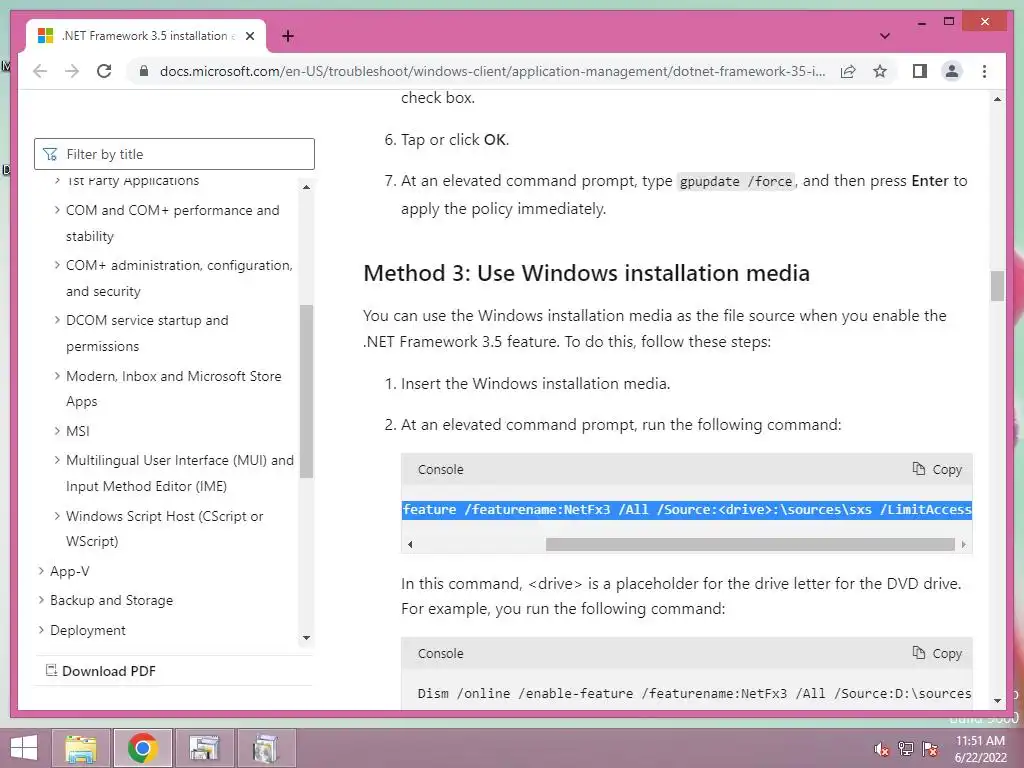Expand the MSI node
Viewport: 1024px width, 768px height.
coord(57,431)
